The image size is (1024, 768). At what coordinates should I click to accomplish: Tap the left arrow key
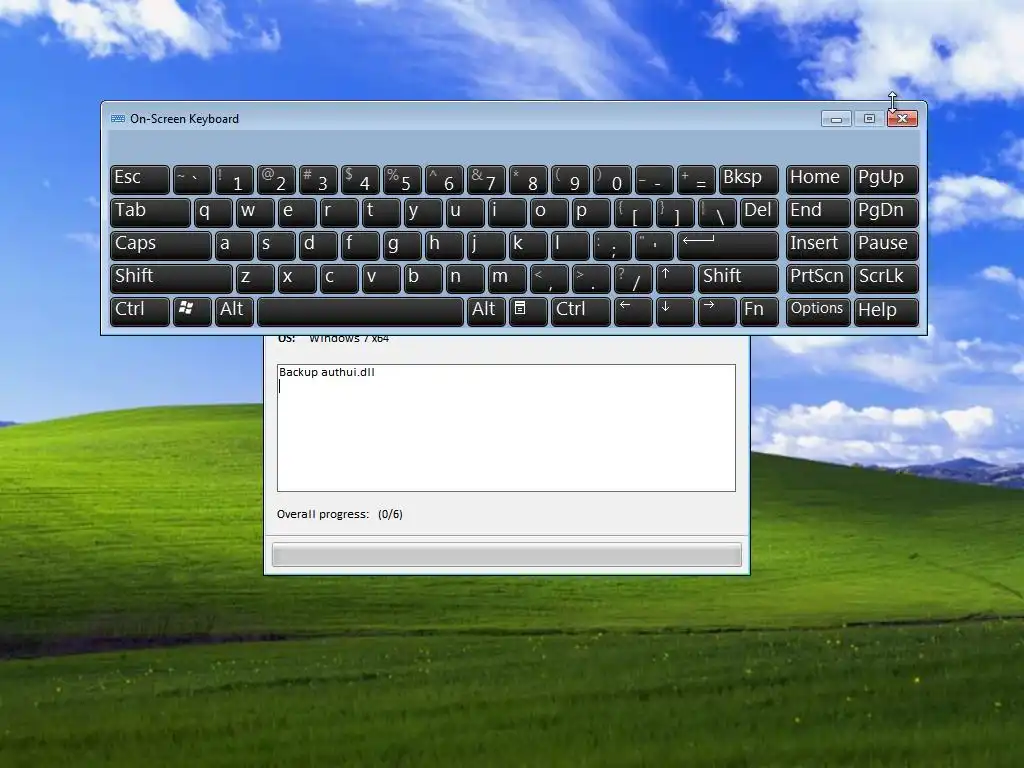(x=633, y=311)
